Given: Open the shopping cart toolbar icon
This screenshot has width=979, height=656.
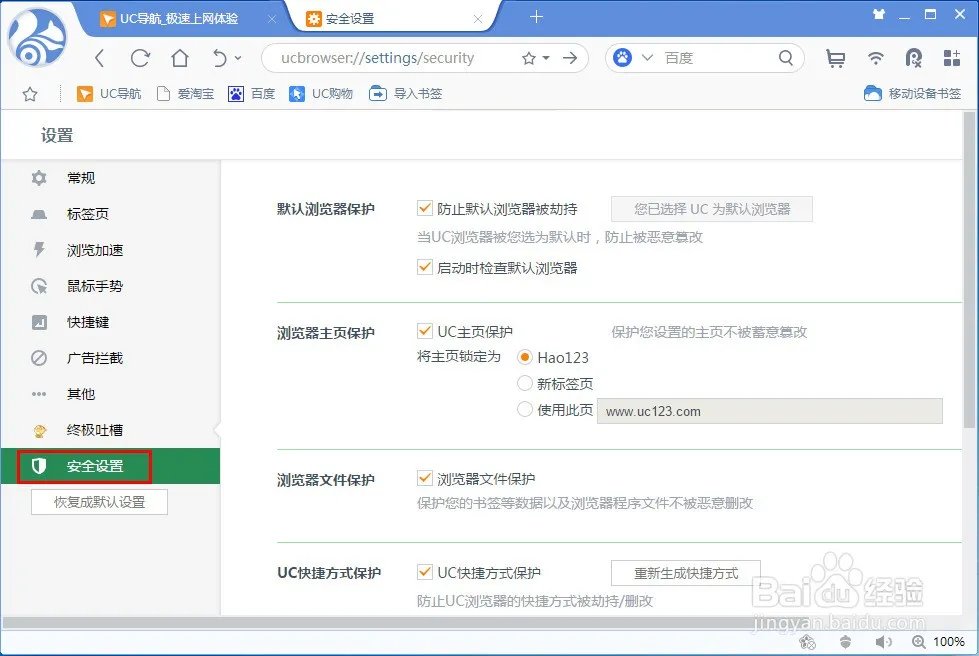Looking at the screenshot, I should click(835, 58).
